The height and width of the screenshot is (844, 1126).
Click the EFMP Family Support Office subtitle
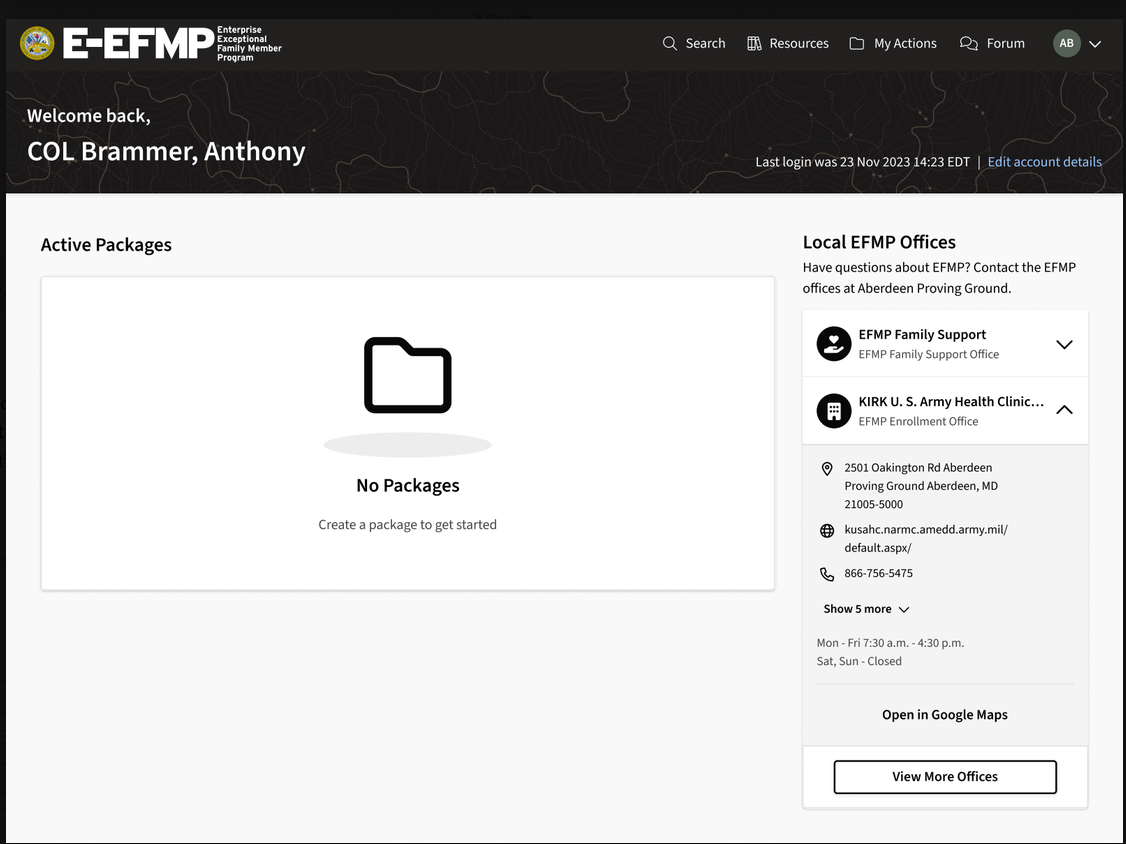[x=929, y=354]
